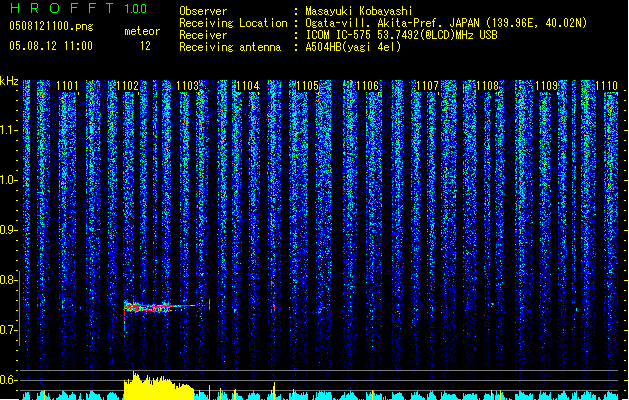Click the 'Receiver' field label

tap(203, 35)
